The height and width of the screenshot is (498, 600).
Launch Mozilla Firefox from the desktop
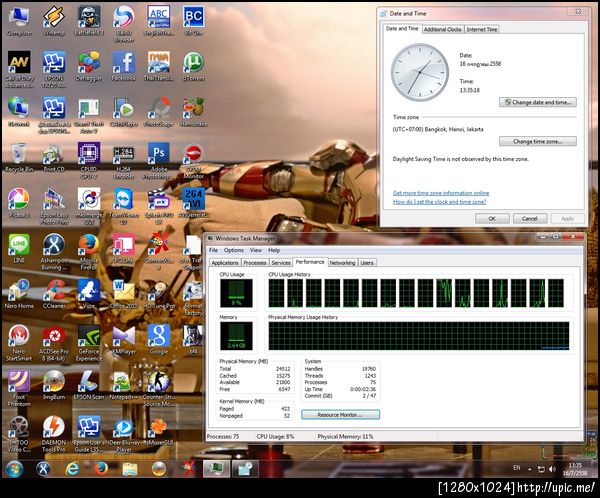89,252
